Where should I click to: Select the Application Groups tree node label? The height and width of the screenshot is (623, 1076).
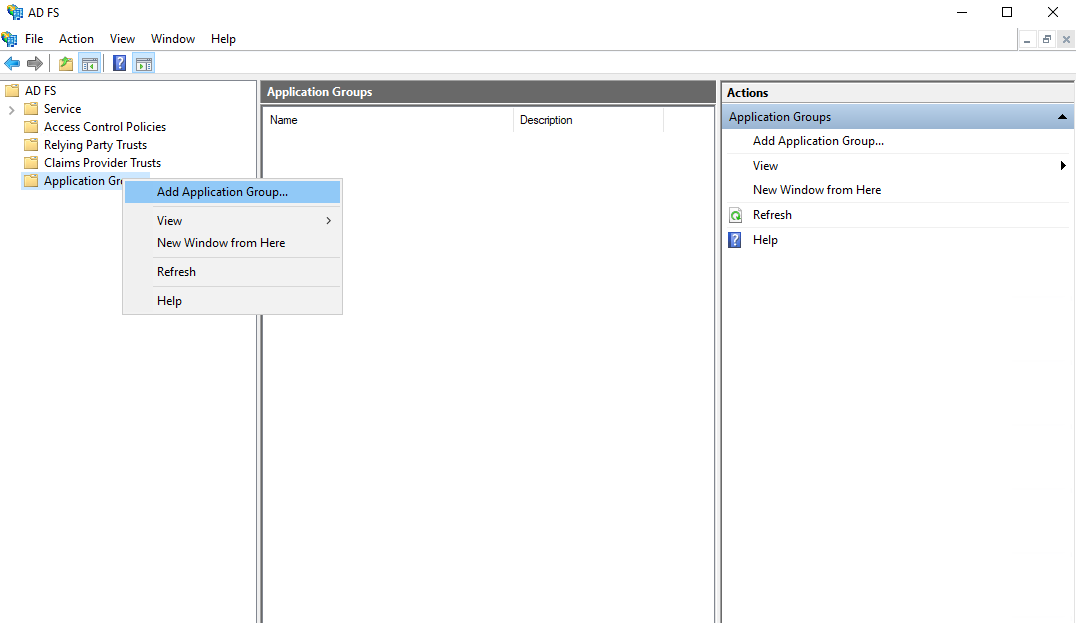click(83, 180)
